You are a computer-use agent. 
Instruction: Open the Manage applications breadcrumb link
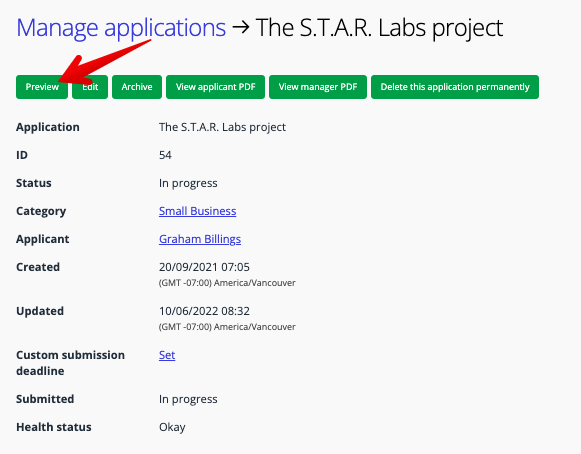click(121, 27)
